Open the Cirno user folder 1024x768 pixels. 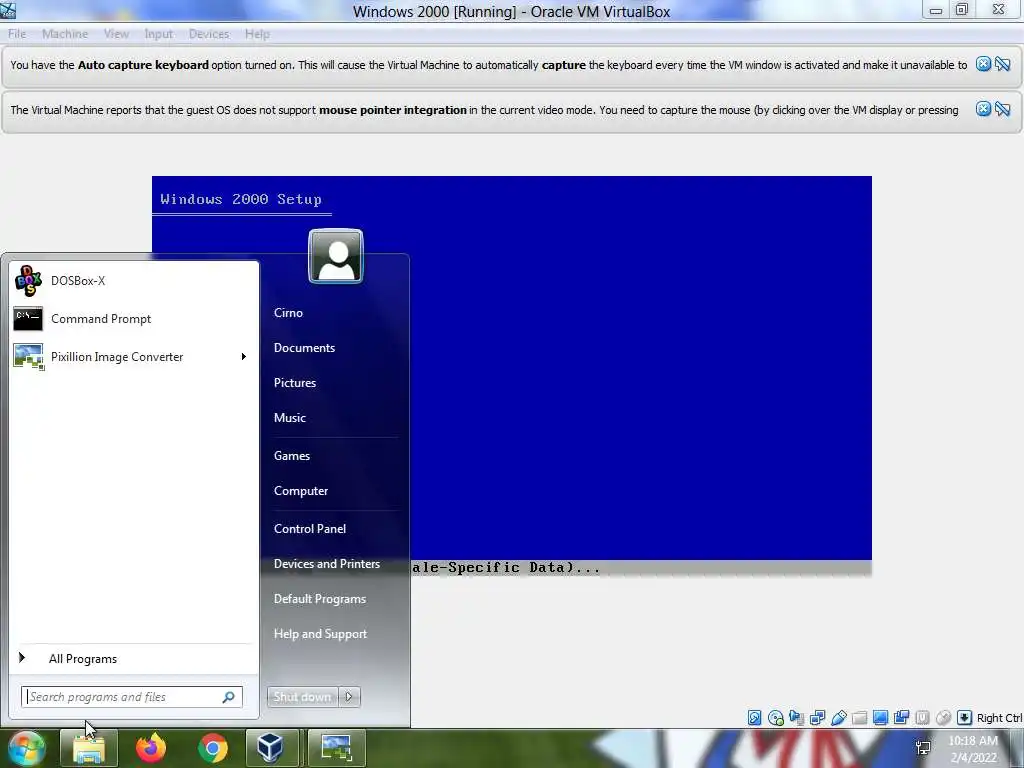[x=288, y=313]
